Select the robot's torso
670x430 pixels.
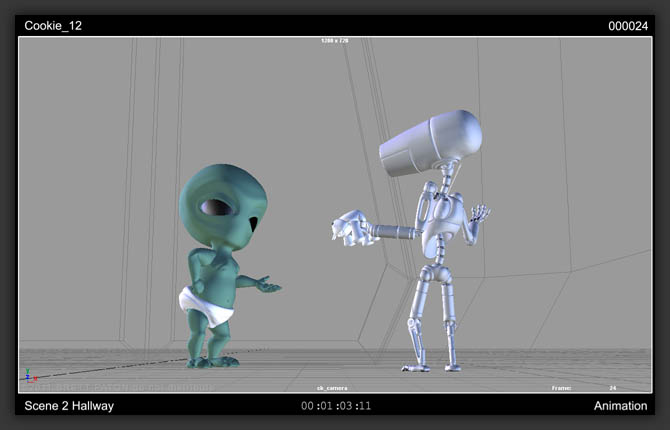[438, 225]
